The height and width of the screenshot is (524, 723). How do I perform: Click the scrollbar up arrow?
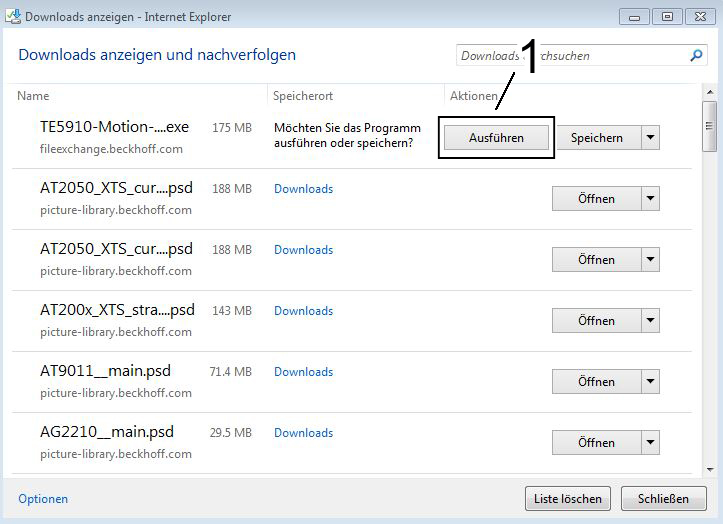[x=710, y=92]
